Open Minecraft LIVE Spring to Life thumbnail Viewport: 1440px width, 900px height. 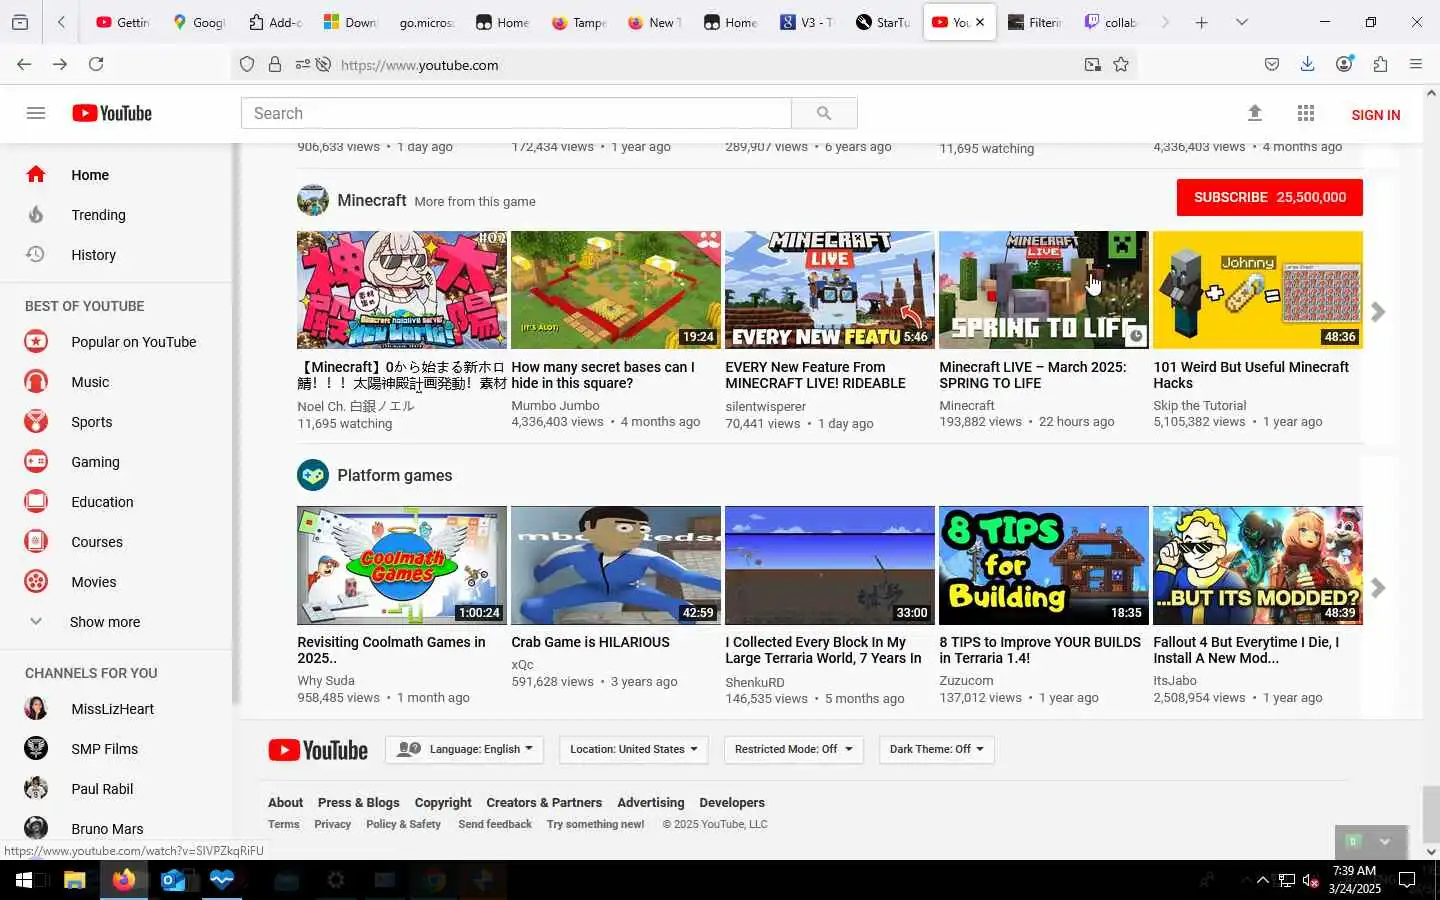(1044, 290)
